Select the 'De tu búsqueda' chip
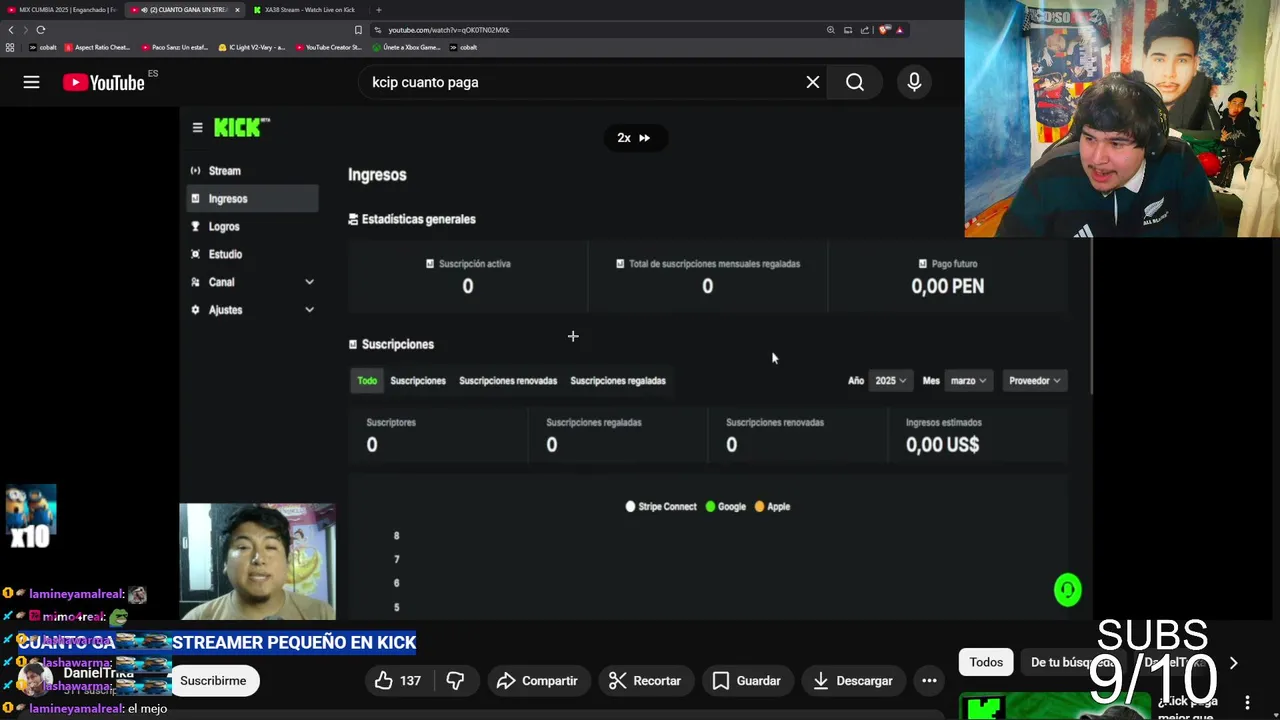Image resolution: width=1280 pixels, height=720 pixels. tap(1075, 662)
